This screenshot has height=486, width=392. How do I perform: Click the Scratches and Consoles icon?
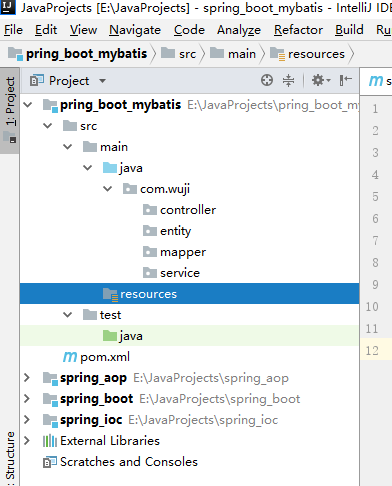50,462
